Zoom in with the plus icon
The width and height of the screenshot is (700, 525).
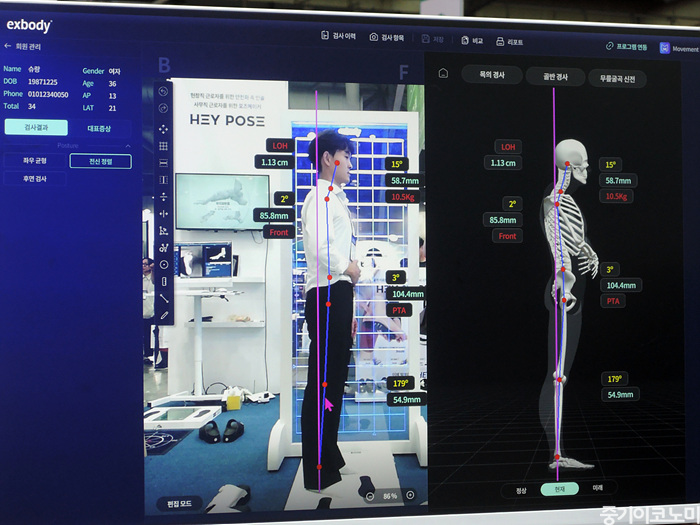pos(410,495)
